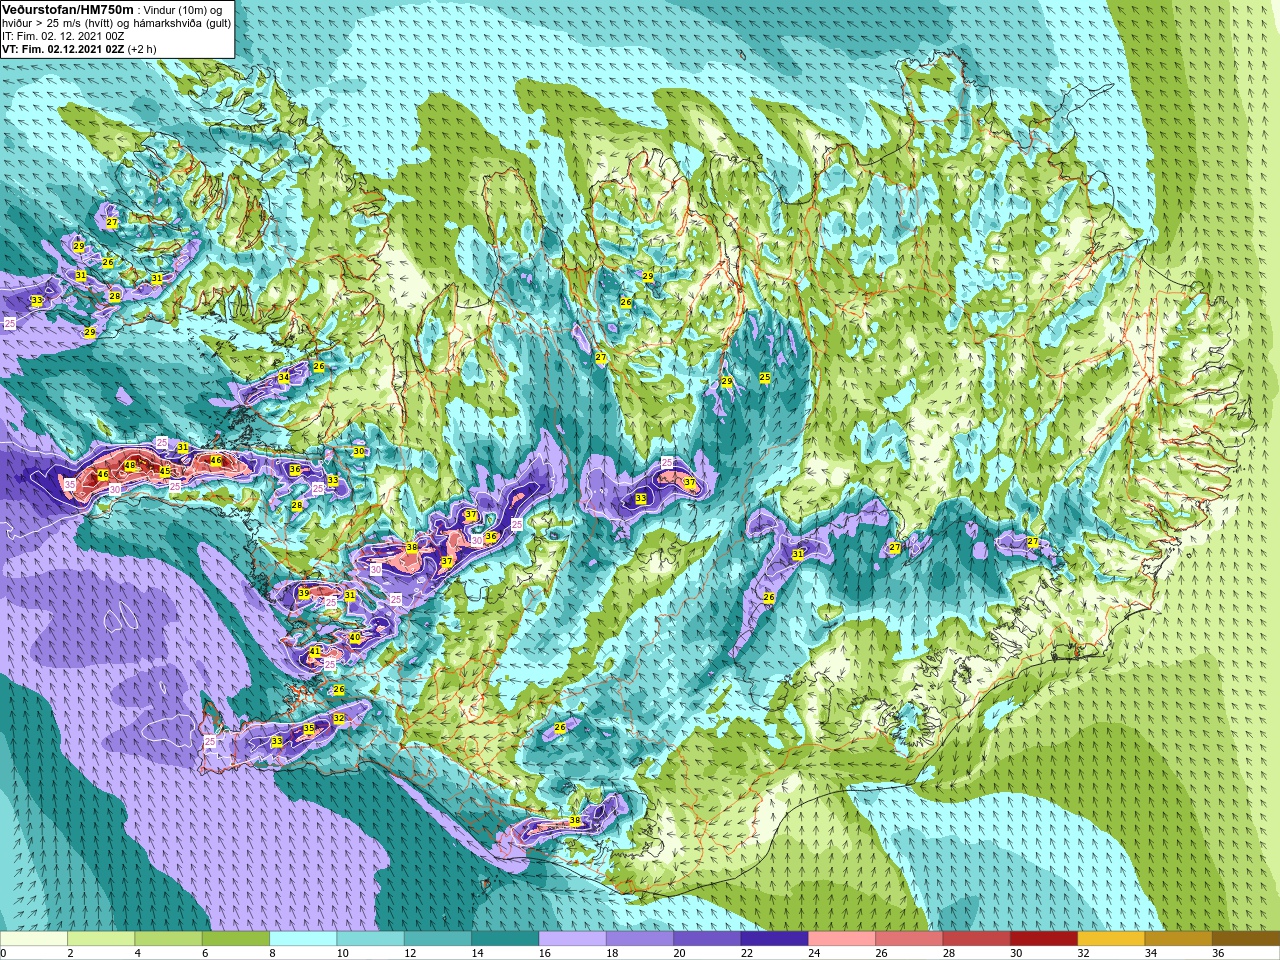Image resolution: width=1280 pixels, height=960 pixels.
Task: Click legend scale tick number 24
Action: click(x=814, y=953)
